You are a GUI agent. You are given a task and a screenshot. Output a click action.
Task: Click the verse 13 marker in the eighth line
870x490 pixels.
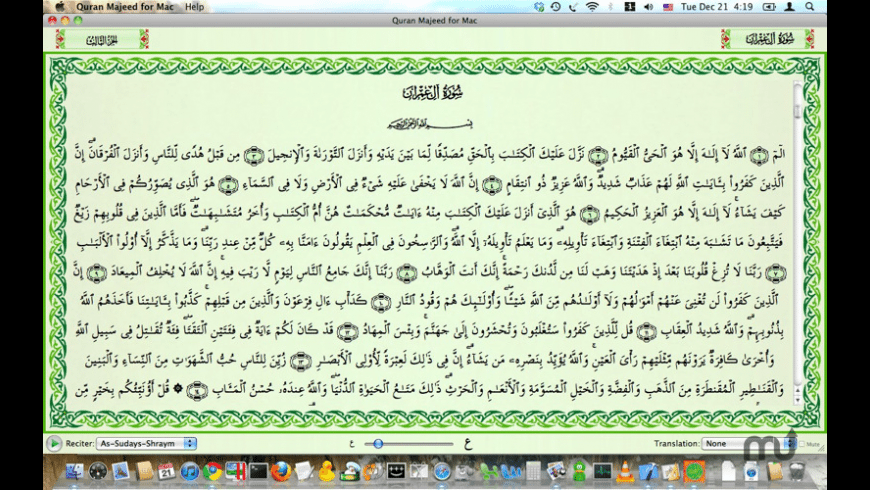(301, 361)
